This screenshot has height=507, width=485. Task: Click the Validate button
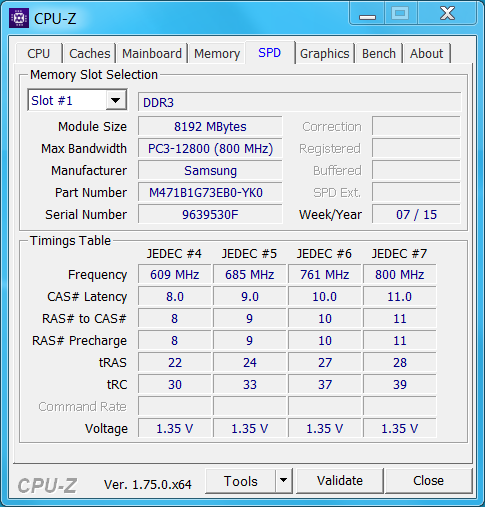point(340,481)
